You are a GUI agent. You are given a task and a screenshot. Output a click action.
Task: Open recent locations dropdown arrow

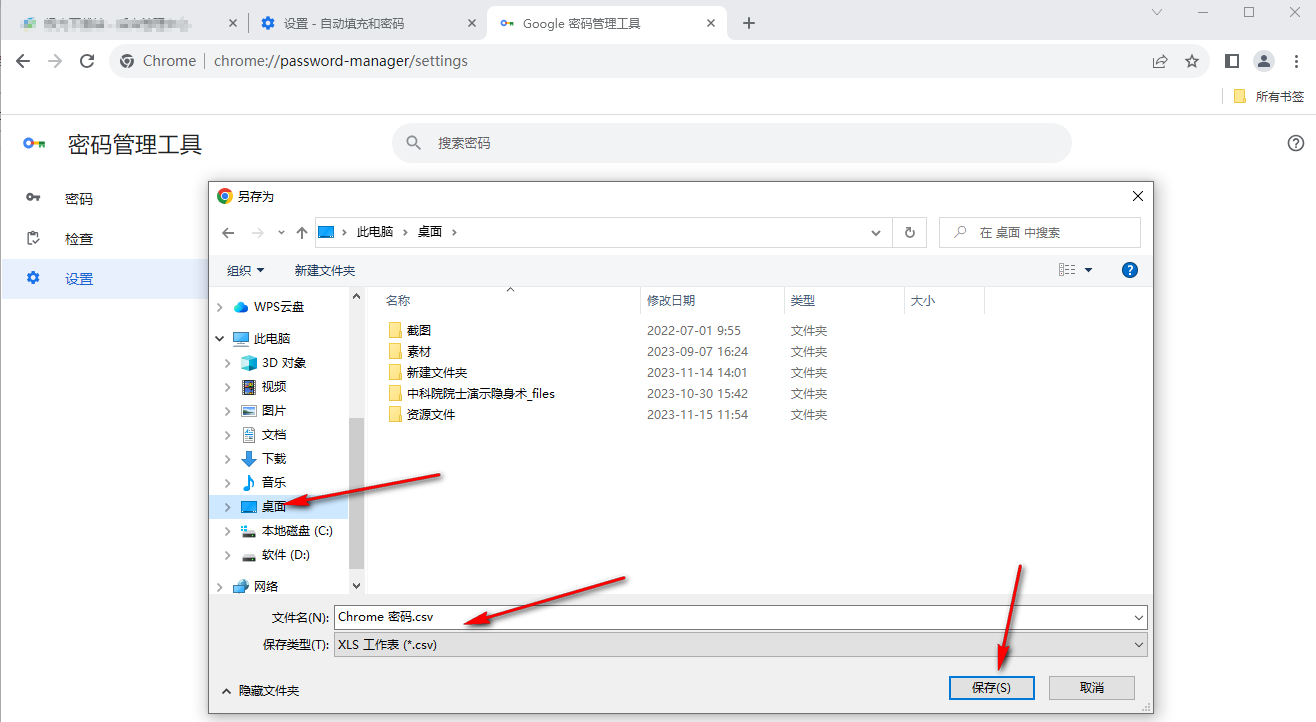[x=281, y=232]
